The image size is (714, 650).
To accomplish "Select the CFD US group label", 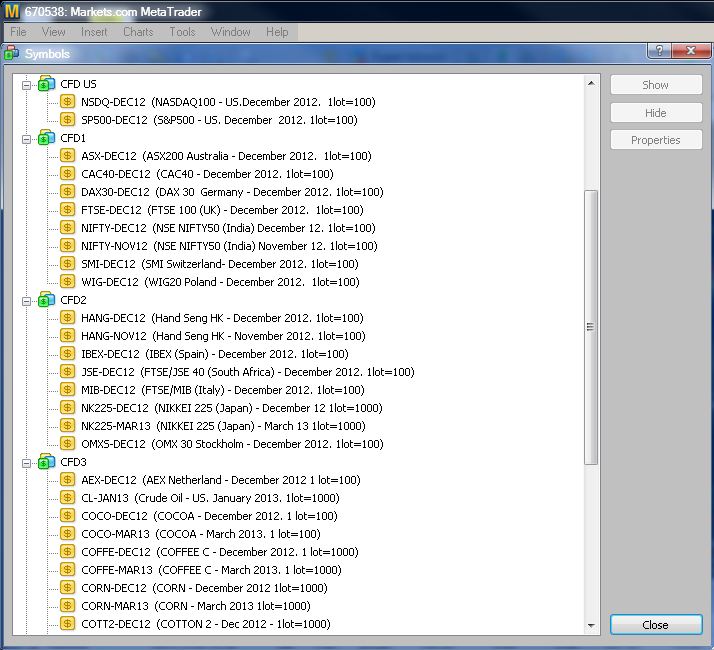I will point(78,84).
